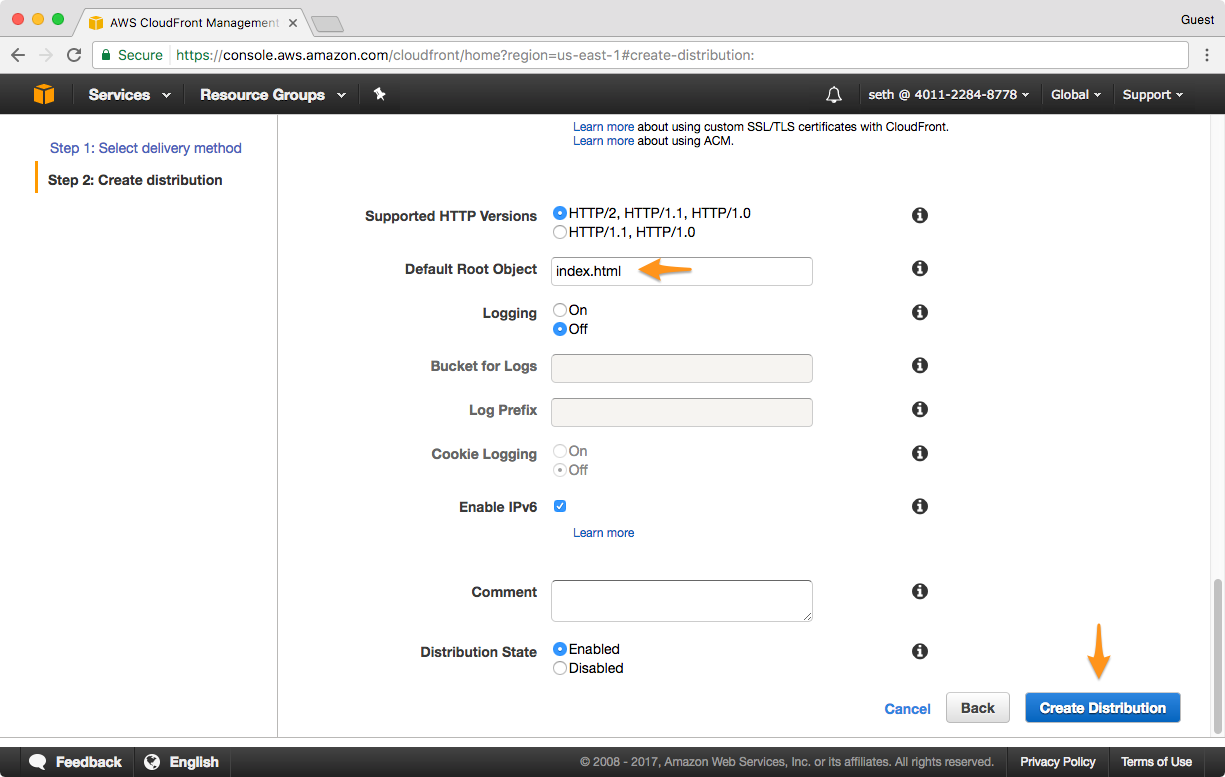Click info icon next to Distribution State
The width and height of the screenshot is (1225, 777).
pyautogui.click(x=919, y=651)
